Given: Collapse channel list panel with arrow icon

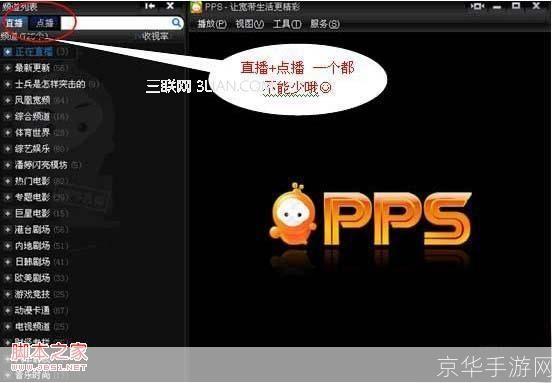Looking at the screenshot, I should (x=150, y=6).
